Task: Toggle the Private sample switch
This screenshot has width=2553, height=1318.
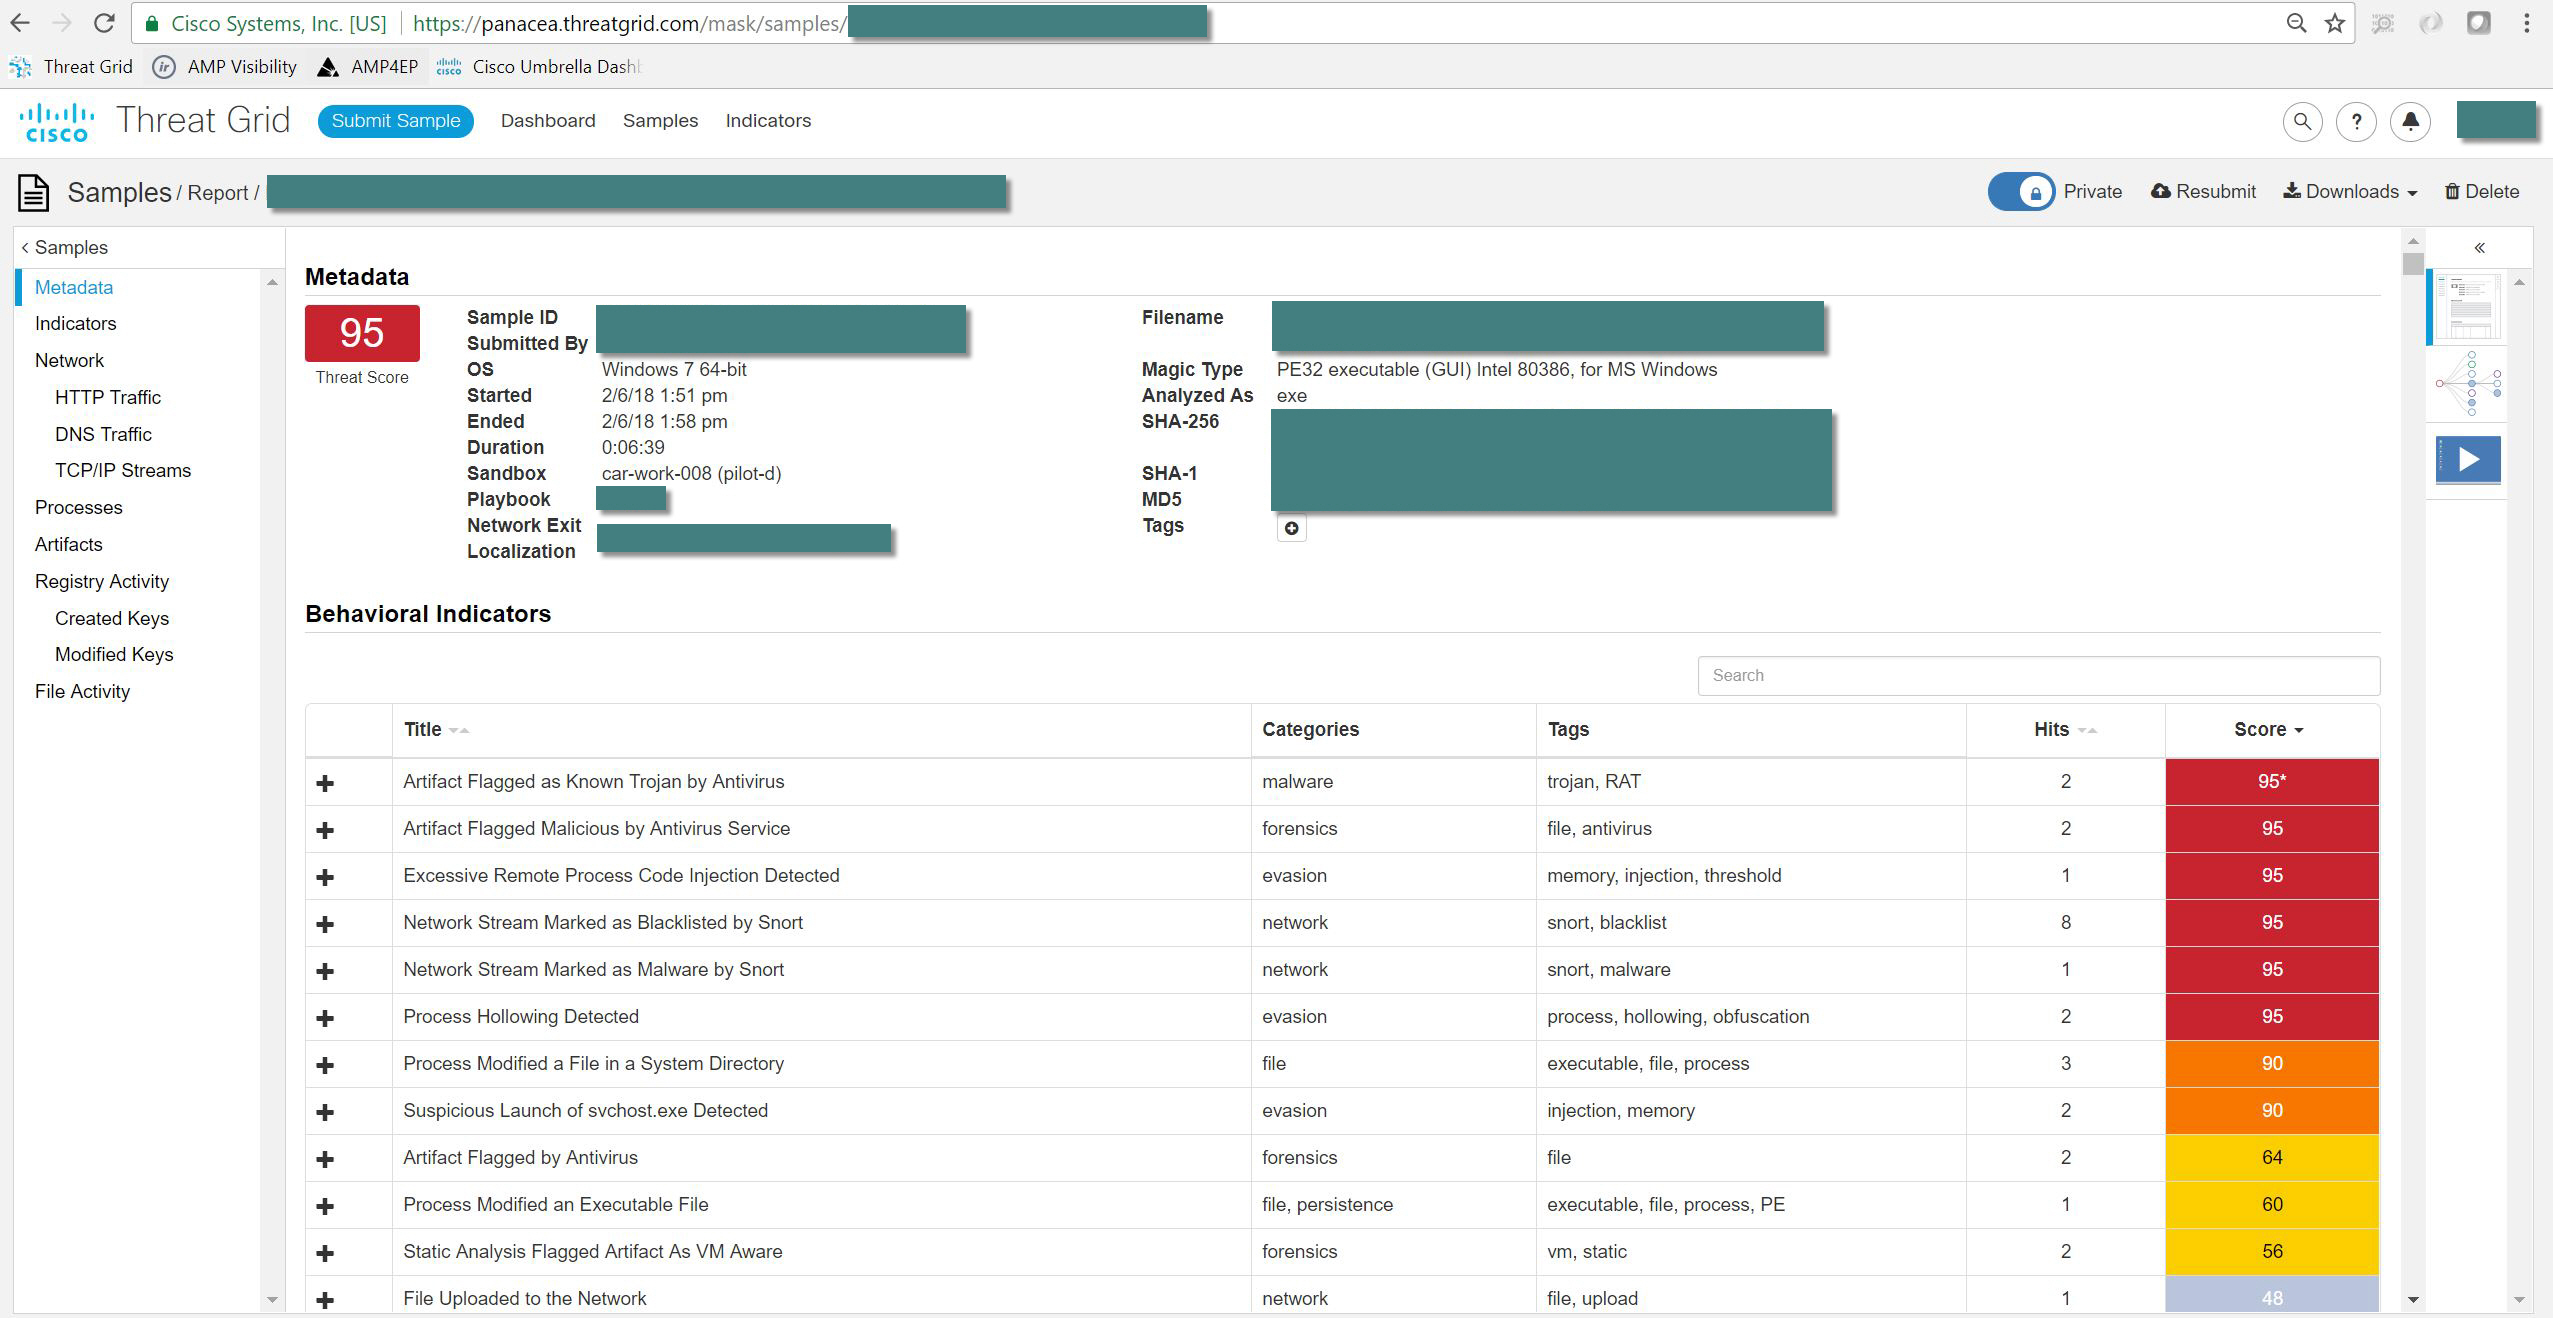Action: (x=2021, y=192)
